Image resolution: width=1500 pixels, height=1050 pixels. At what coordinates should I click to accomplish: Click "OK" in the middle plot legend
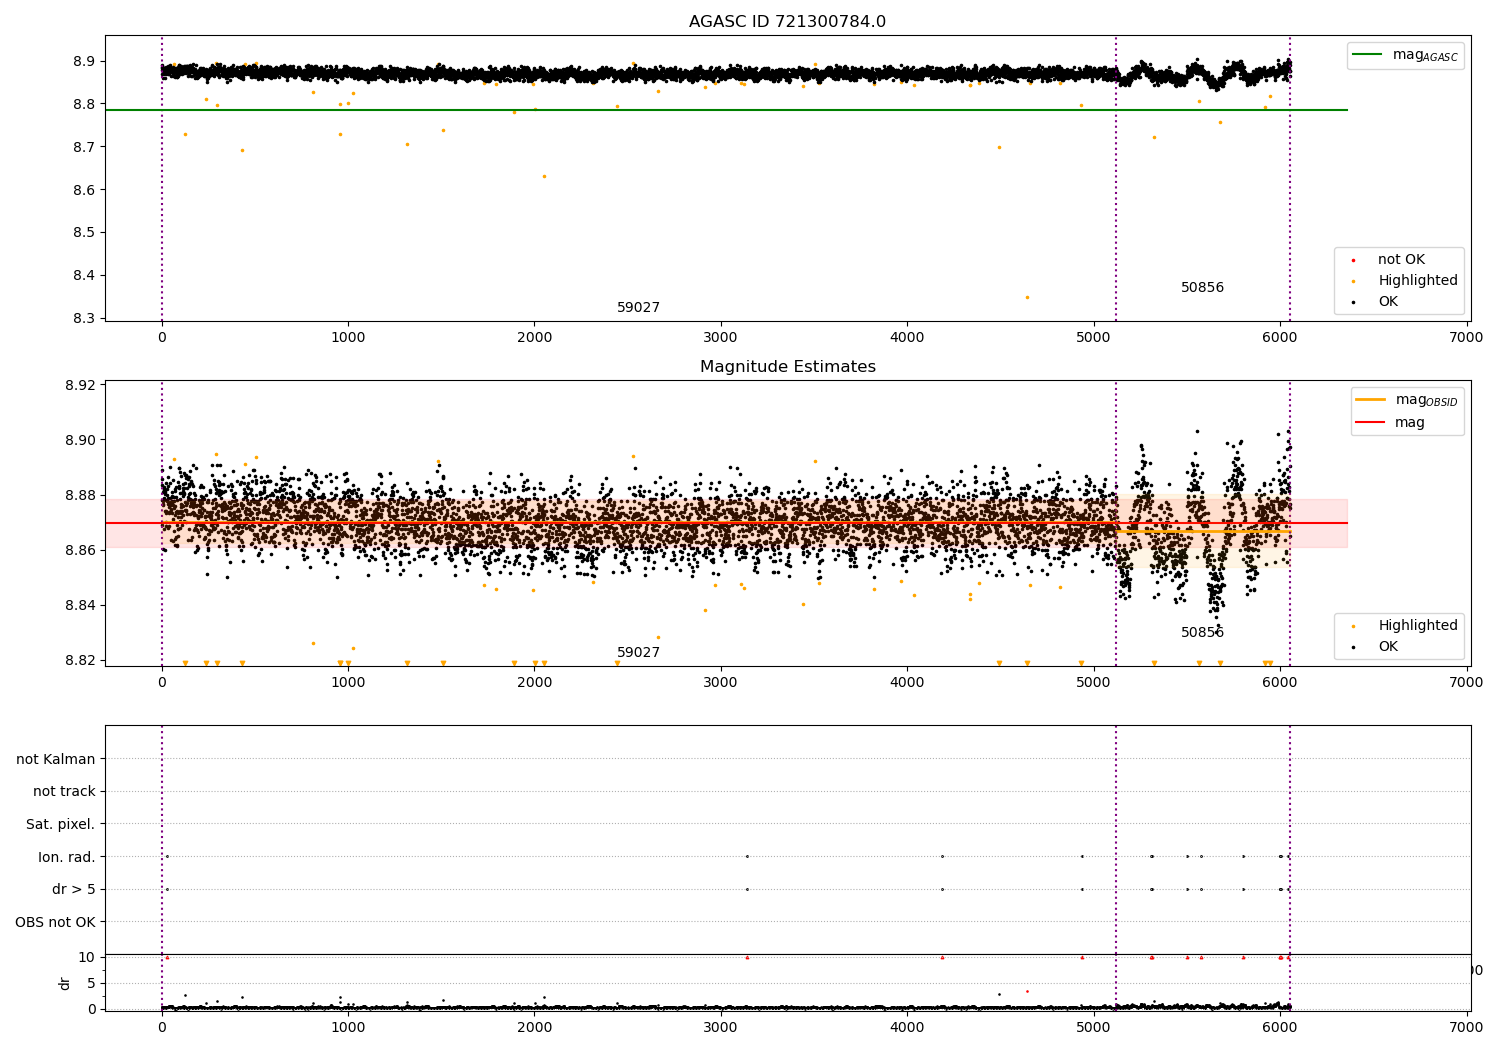[1388, 647]
